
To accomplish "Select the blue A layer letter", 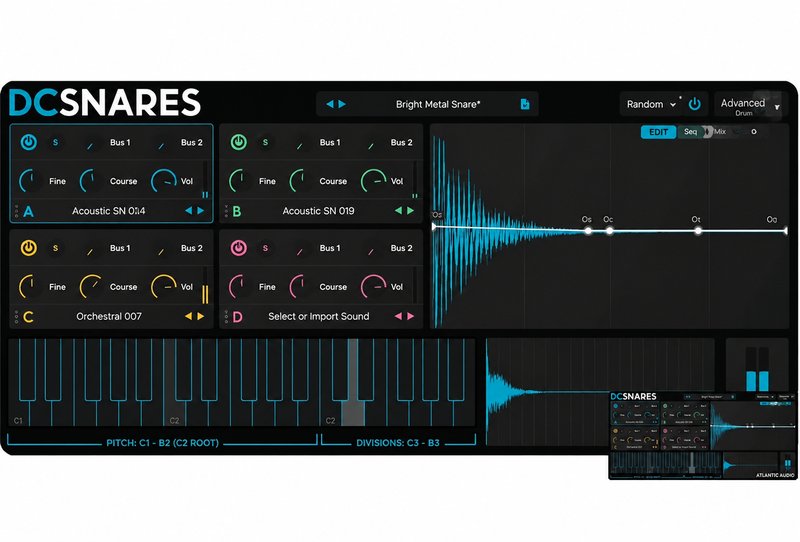I will click(x=29, y=211).
